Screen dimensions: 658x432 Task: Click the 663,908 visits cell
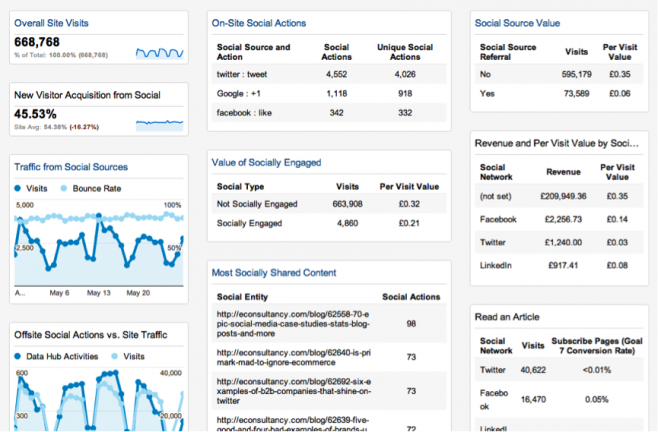pyautogui.click(x=347, y=204)
